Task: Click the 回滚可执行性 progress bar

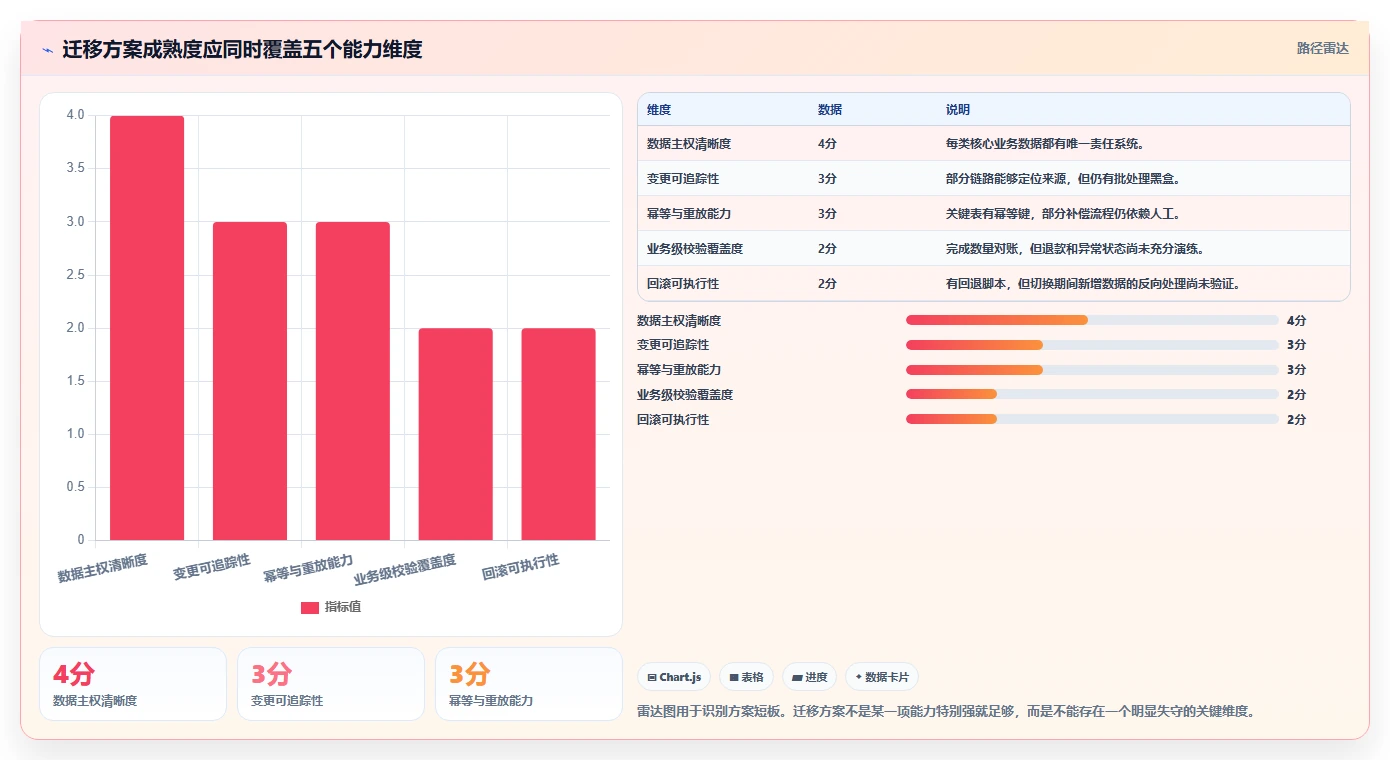Action: tap(1092, 419)
